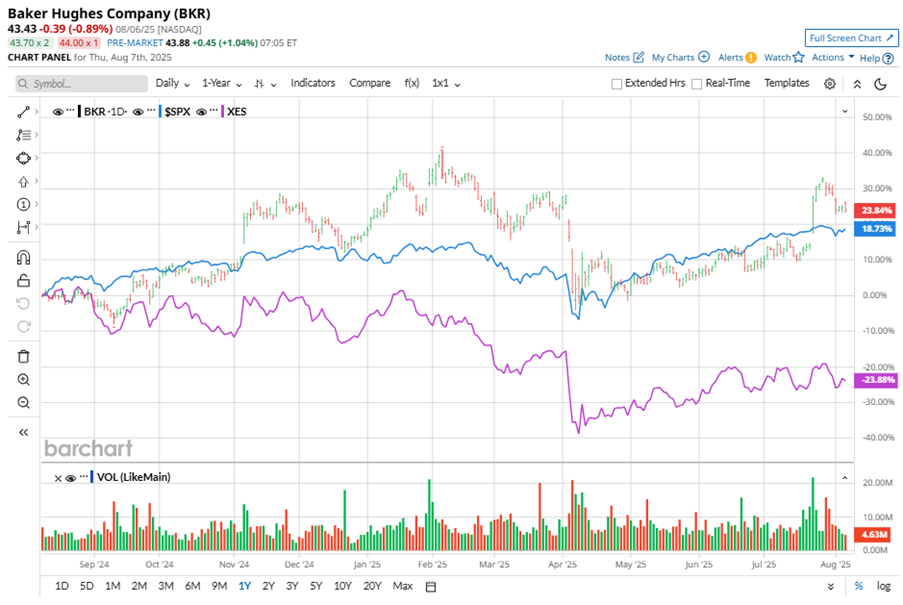The image size is (903, 605).
Task: Open the Indicators menu
Action: [313, 83]
